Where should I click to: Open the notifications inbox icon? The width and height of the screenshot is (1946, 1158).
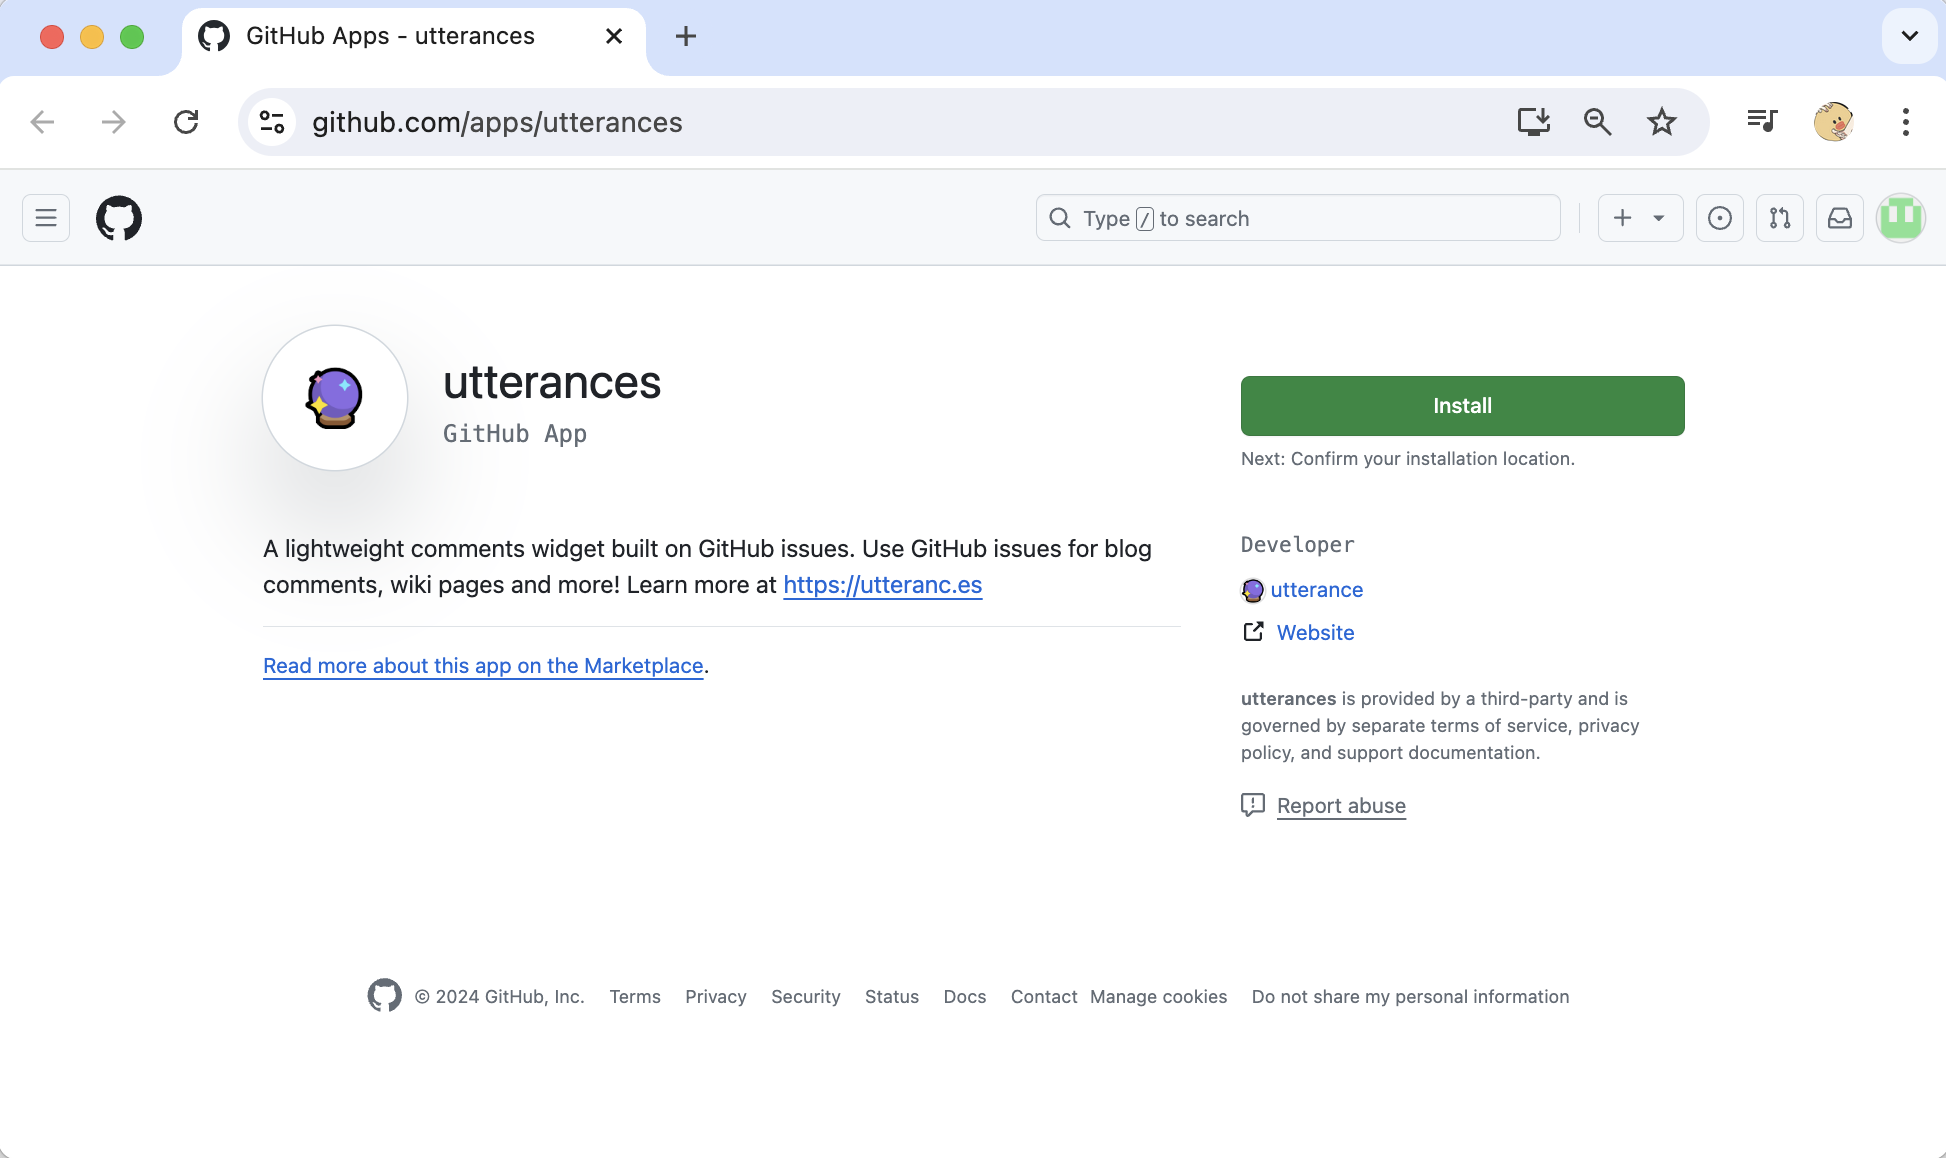(x=1840, y=218)
